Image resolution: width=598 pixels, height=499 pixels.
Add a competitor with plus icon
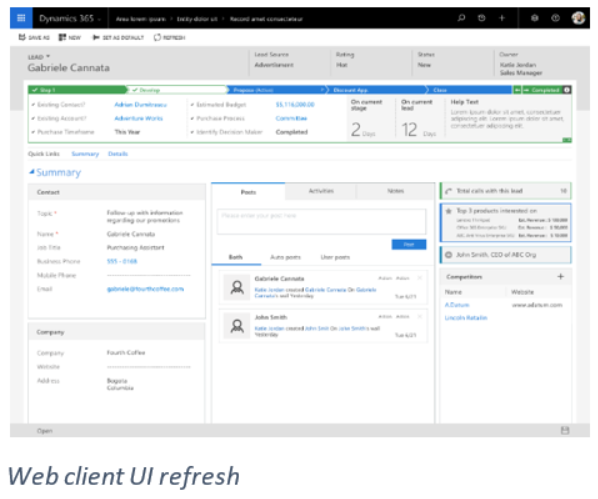pyautogui.click(x=560, y=277)
